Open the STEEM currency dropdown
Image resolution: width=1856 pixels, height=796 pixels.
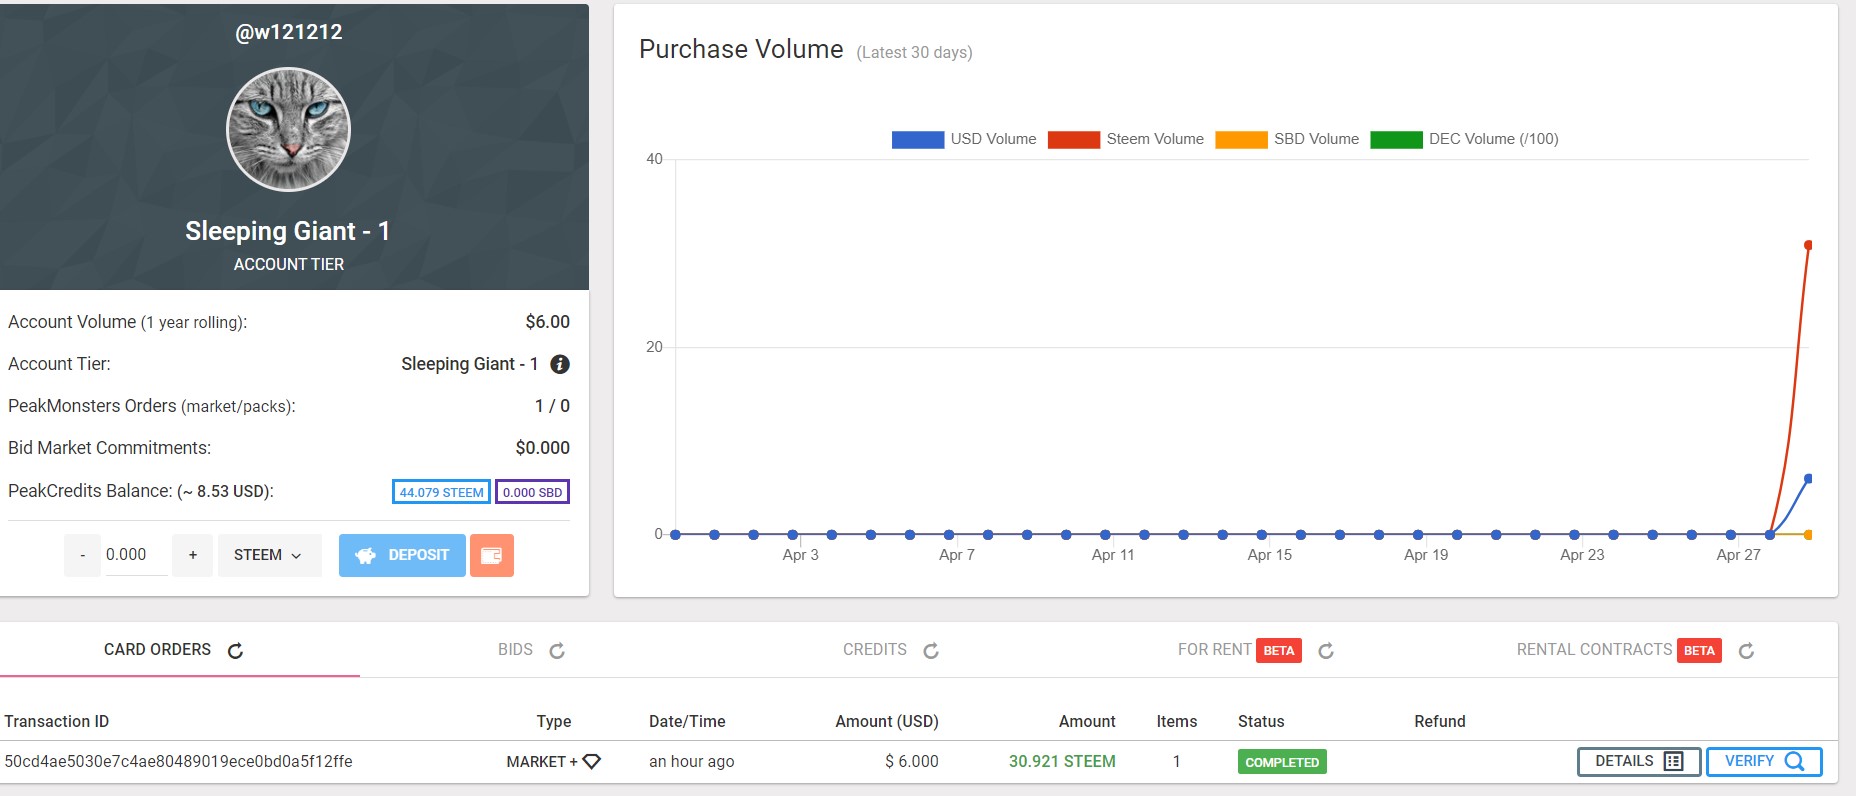click(269, 555)
